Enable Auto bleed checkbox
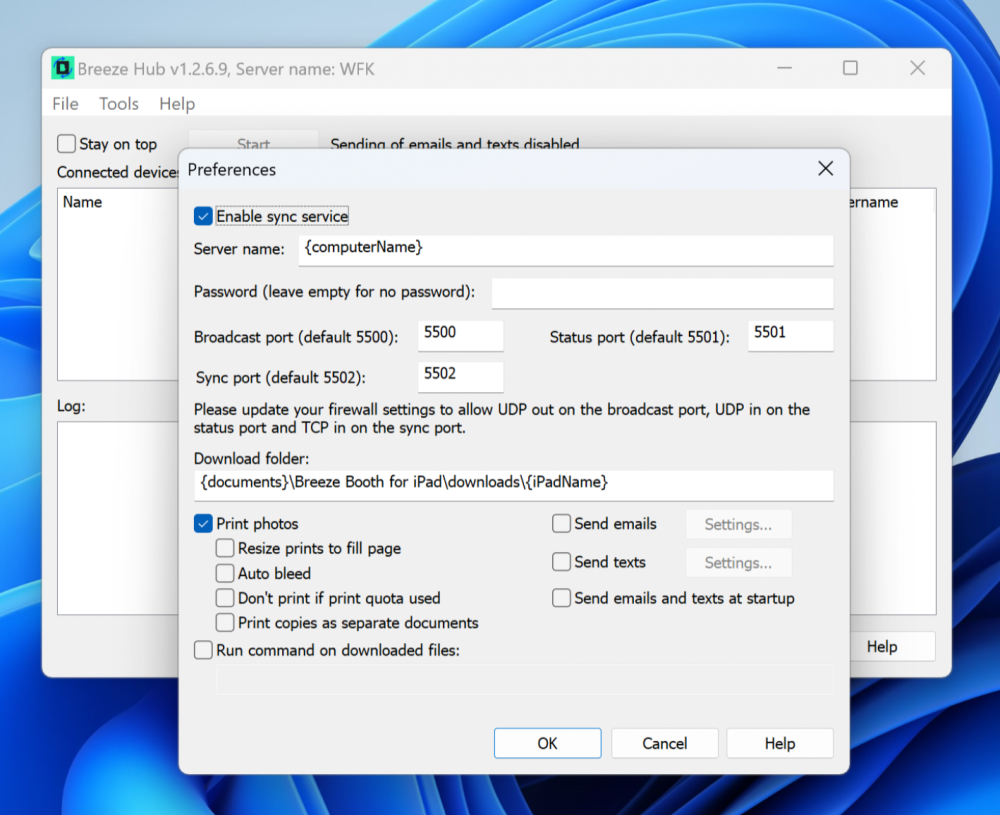 [x=224, y=573]
